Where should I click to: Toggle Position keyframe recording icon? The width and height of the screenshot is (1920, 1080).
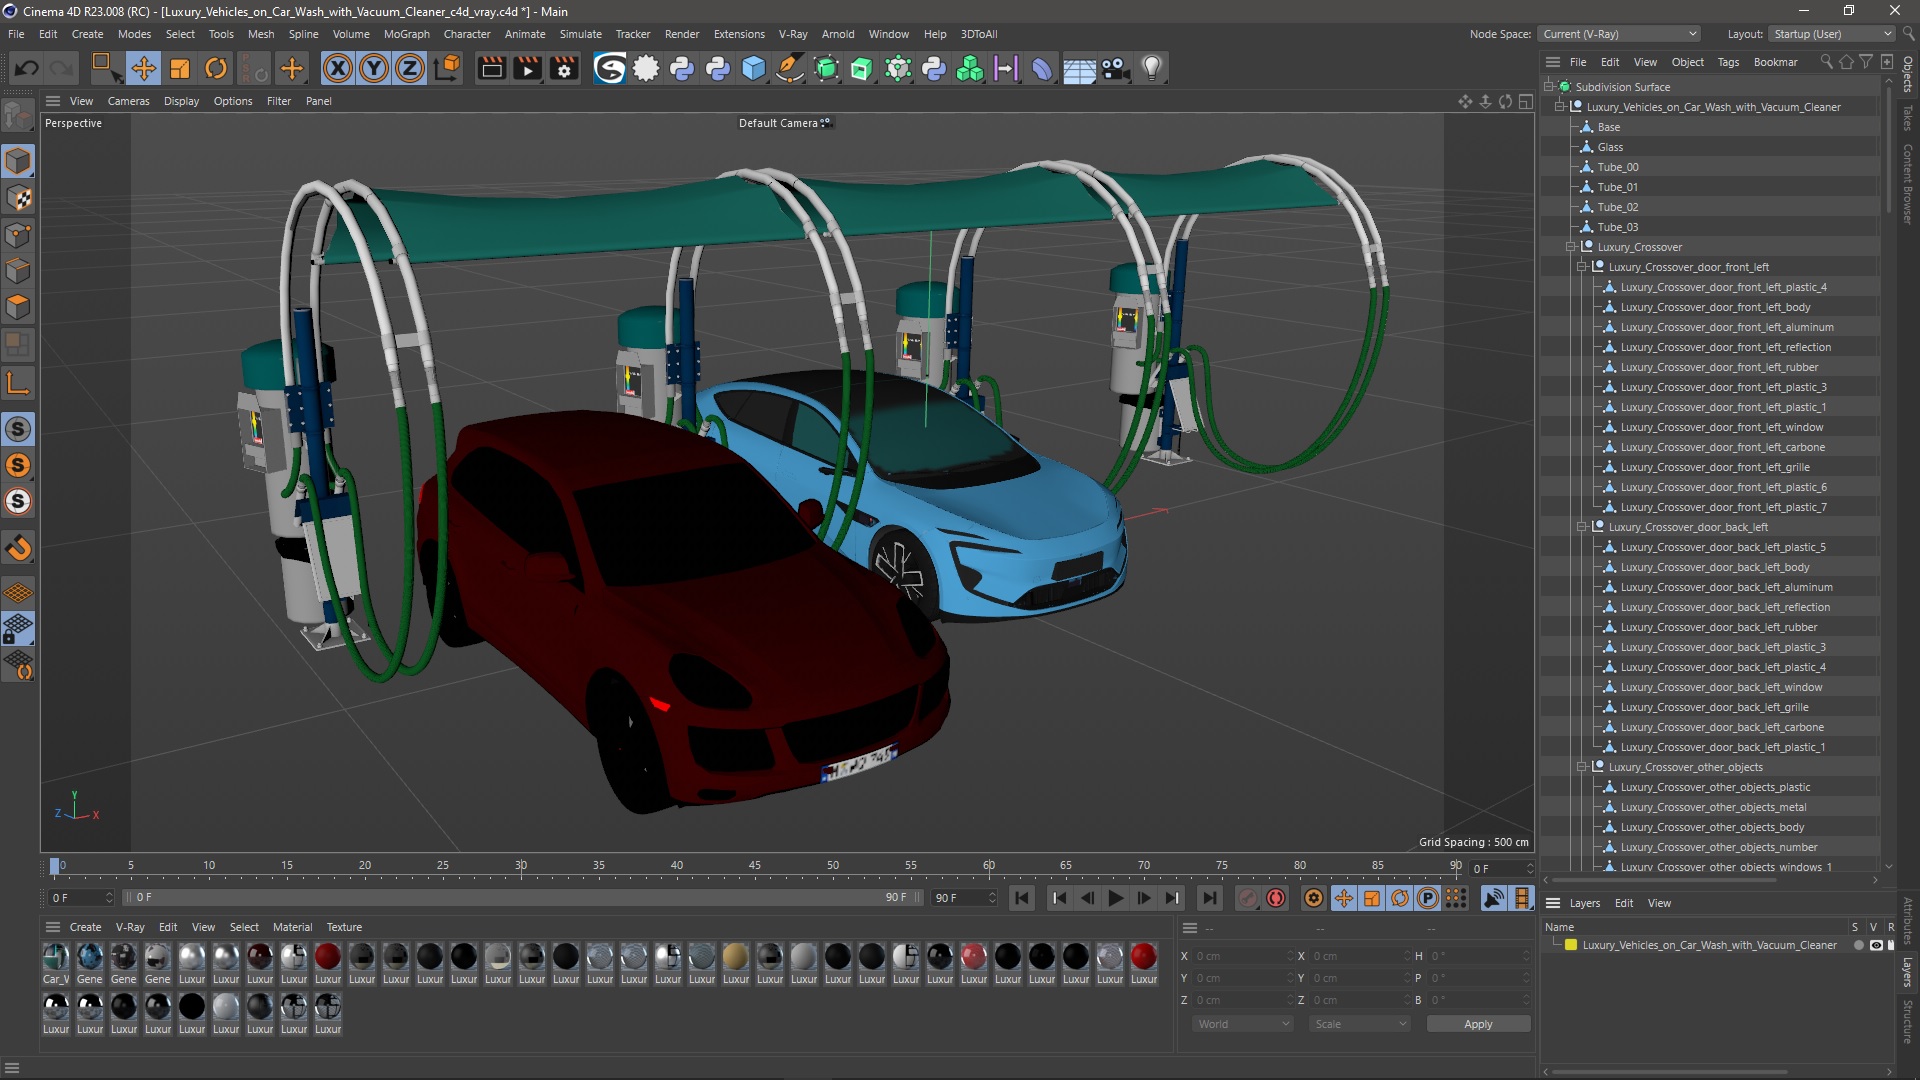(1344, 898)
